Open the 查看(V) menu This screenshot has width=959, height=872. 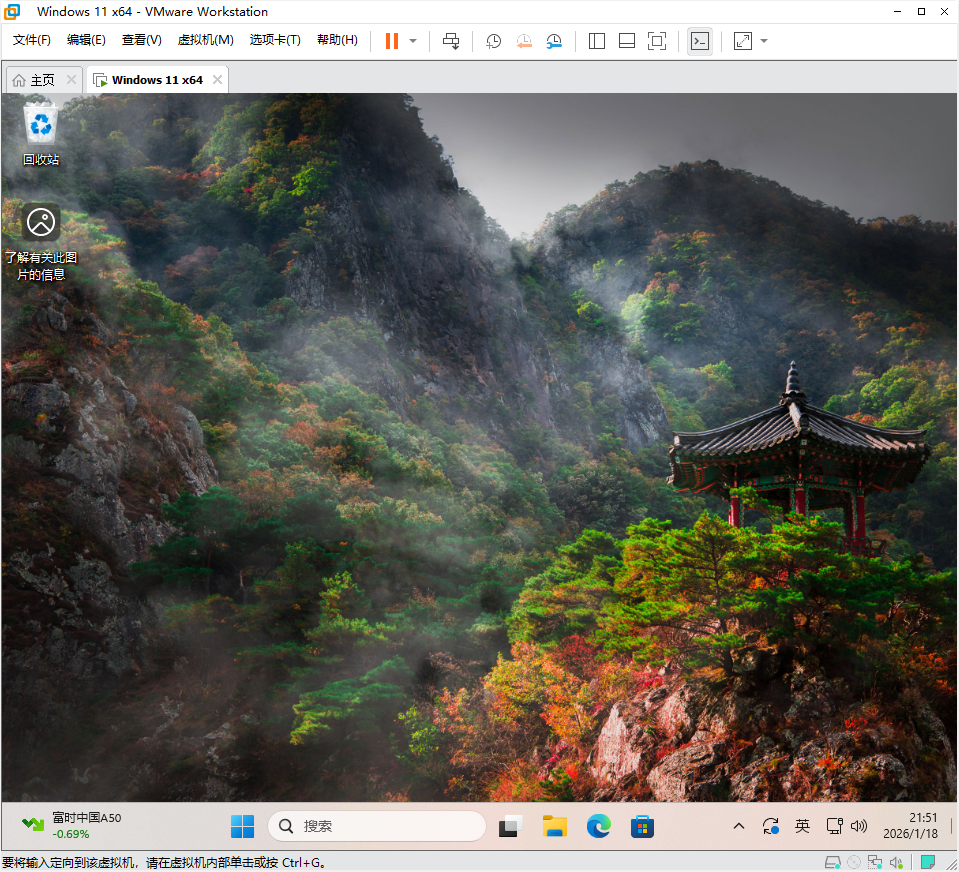pyautogui.click(x=141, y=40)
